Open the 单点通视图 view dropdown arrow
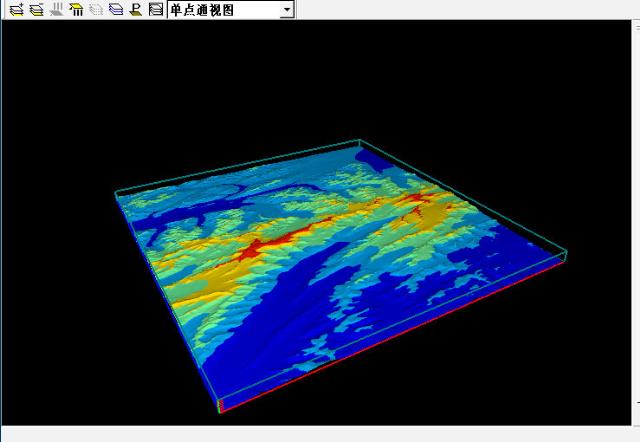Screen dimensions: 640x442 287,10
